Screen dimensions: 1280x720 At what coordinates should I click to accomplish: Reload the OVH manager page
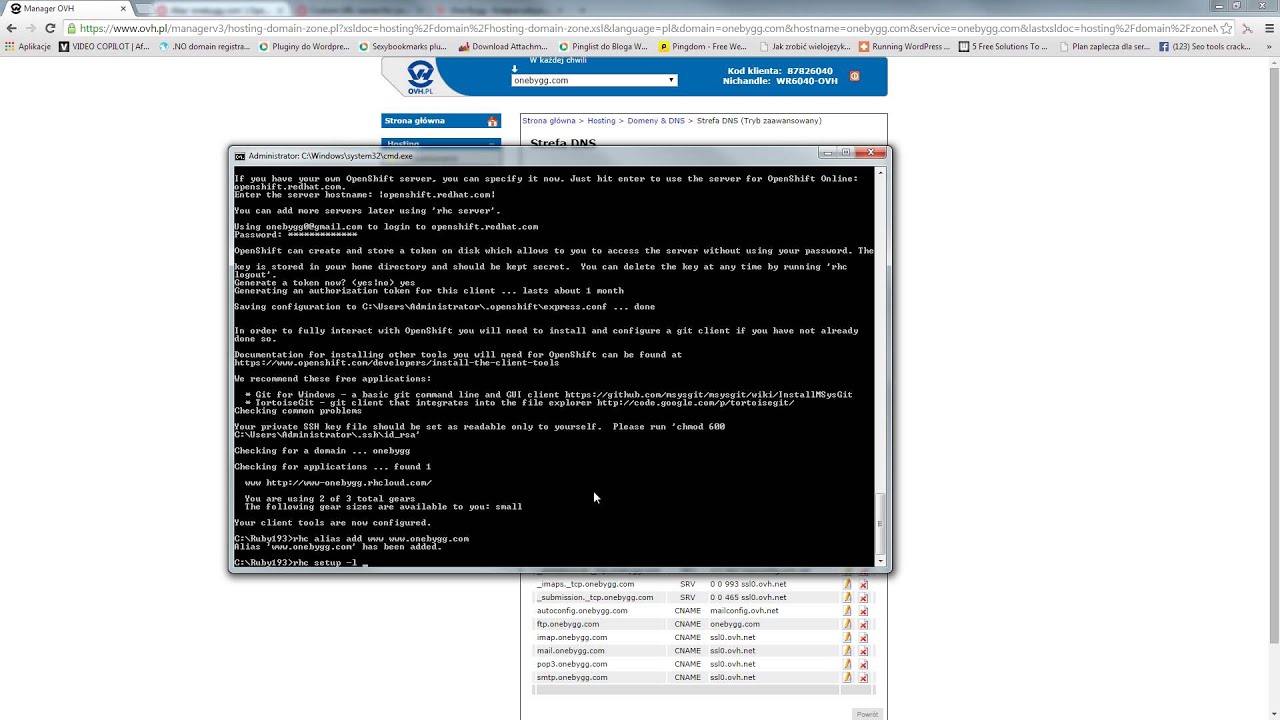pyautogui.click(x=50, y=28)
